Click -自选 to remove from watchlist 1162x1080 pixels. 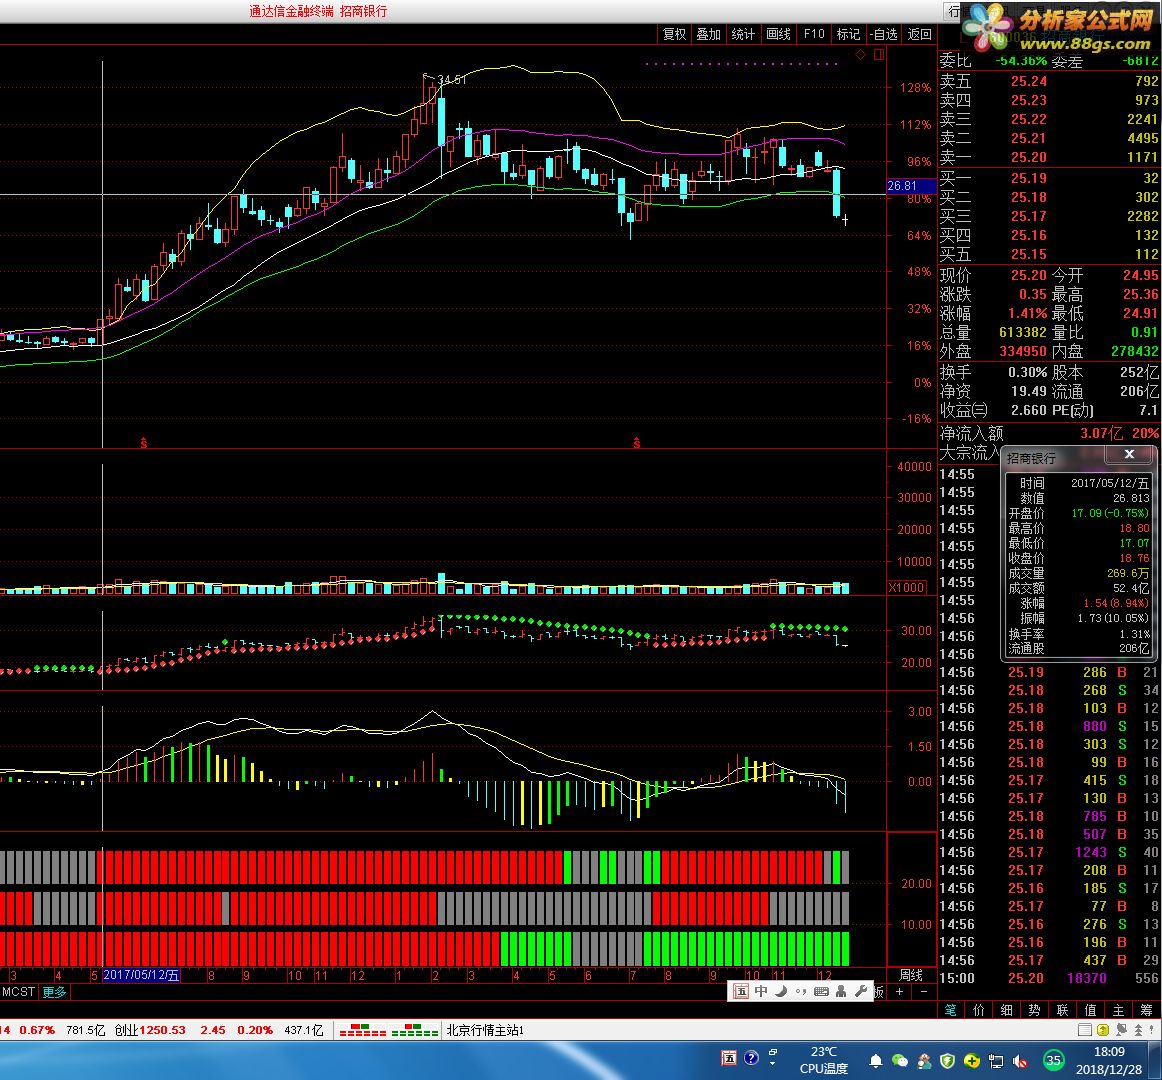[883, 34]
